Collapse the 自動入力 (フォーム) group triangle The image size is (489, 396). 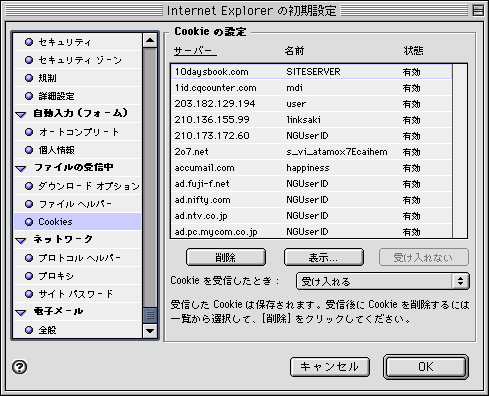tap(21, 114)
